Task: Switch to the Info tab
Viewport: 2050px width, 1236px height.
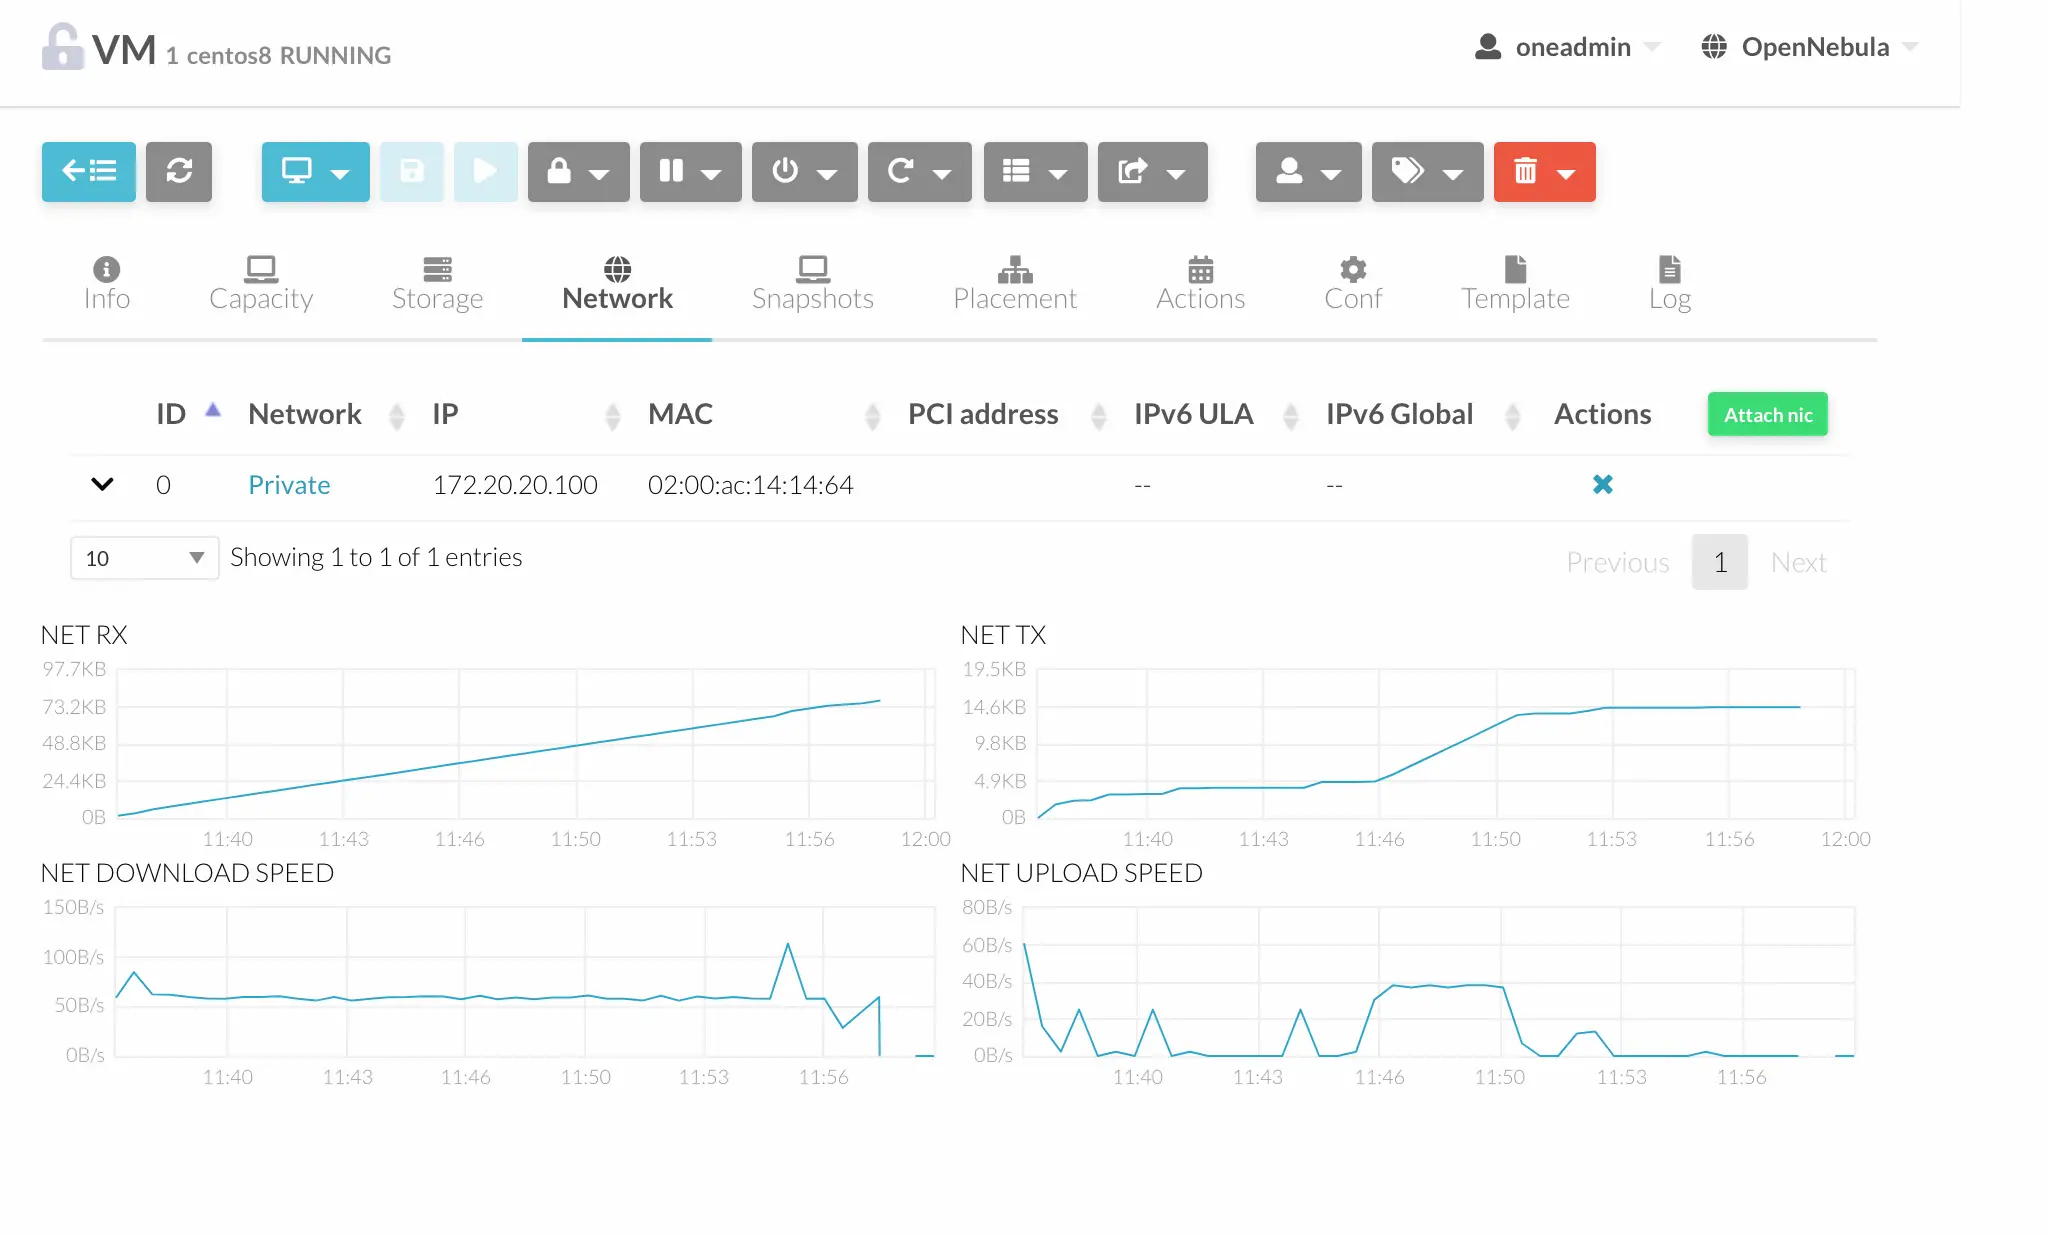Action: tap(107, 285)
